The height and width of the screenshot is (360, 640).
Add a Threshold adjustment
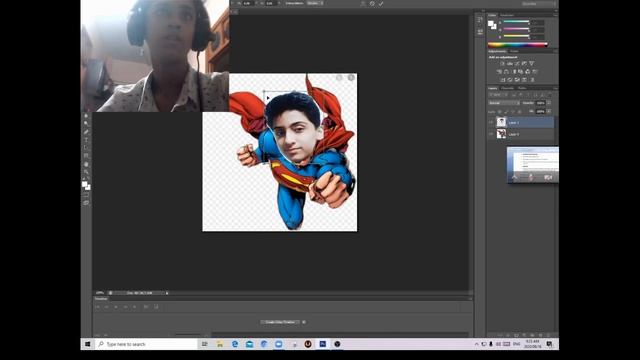517,80
